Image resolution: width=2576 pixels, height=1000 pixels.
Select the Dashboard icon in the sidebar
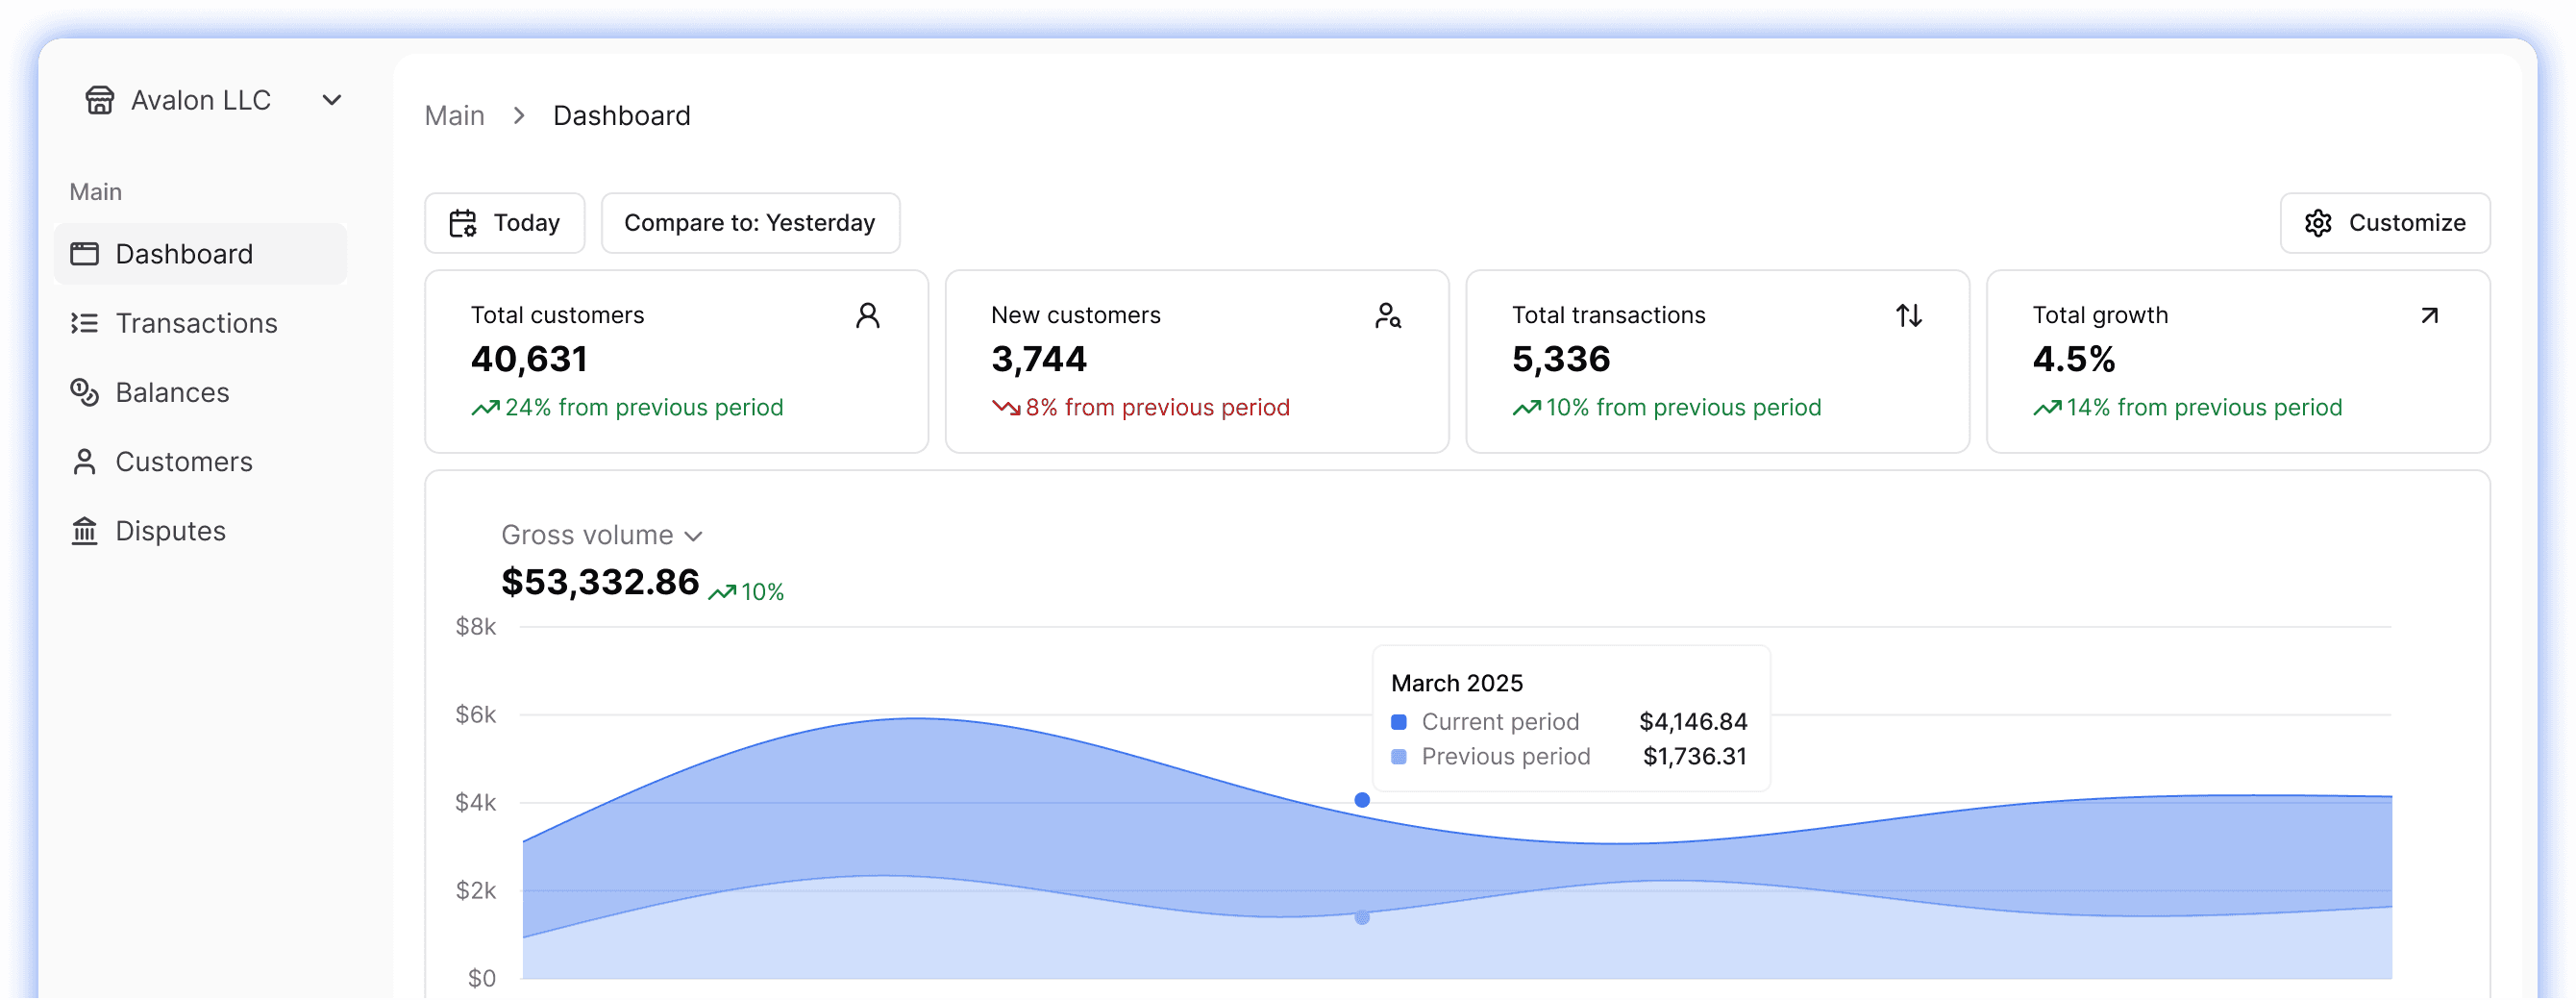[x=84, y=254]
